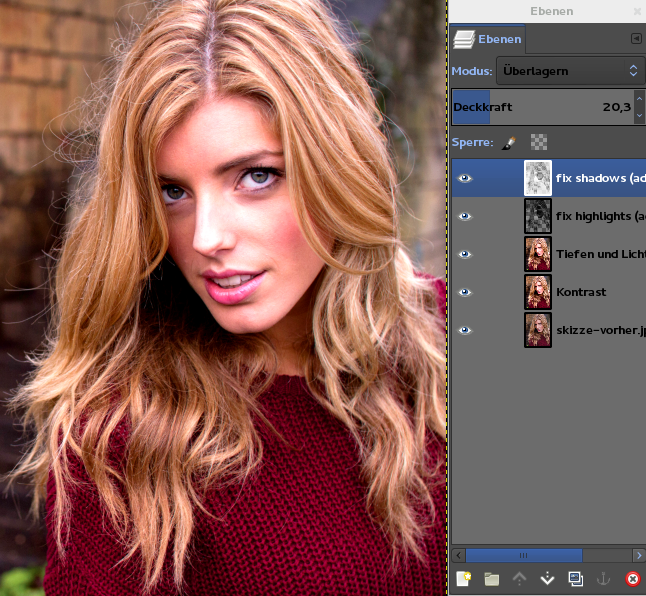Viewport: 646px width, 596px height.
Task: Open the Modus blend mode dropdown
Action: (x=570, y=71)
